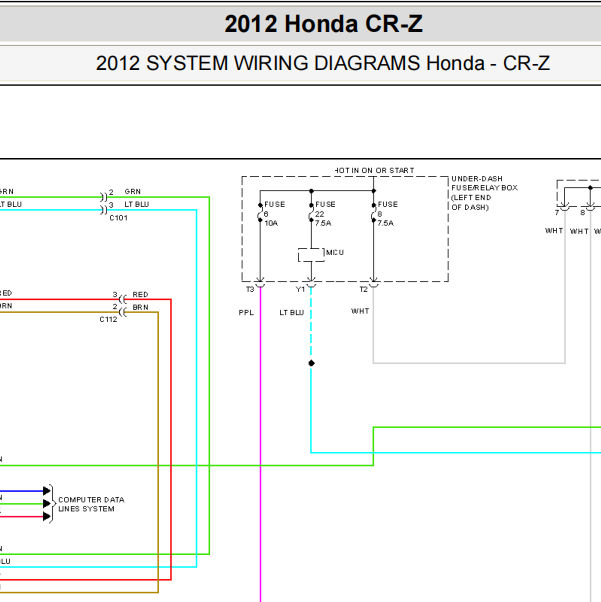Click the LT BLU label right of C101 pin 3
The width and height of the screenshot is (601, 602).
coord(136,204)
